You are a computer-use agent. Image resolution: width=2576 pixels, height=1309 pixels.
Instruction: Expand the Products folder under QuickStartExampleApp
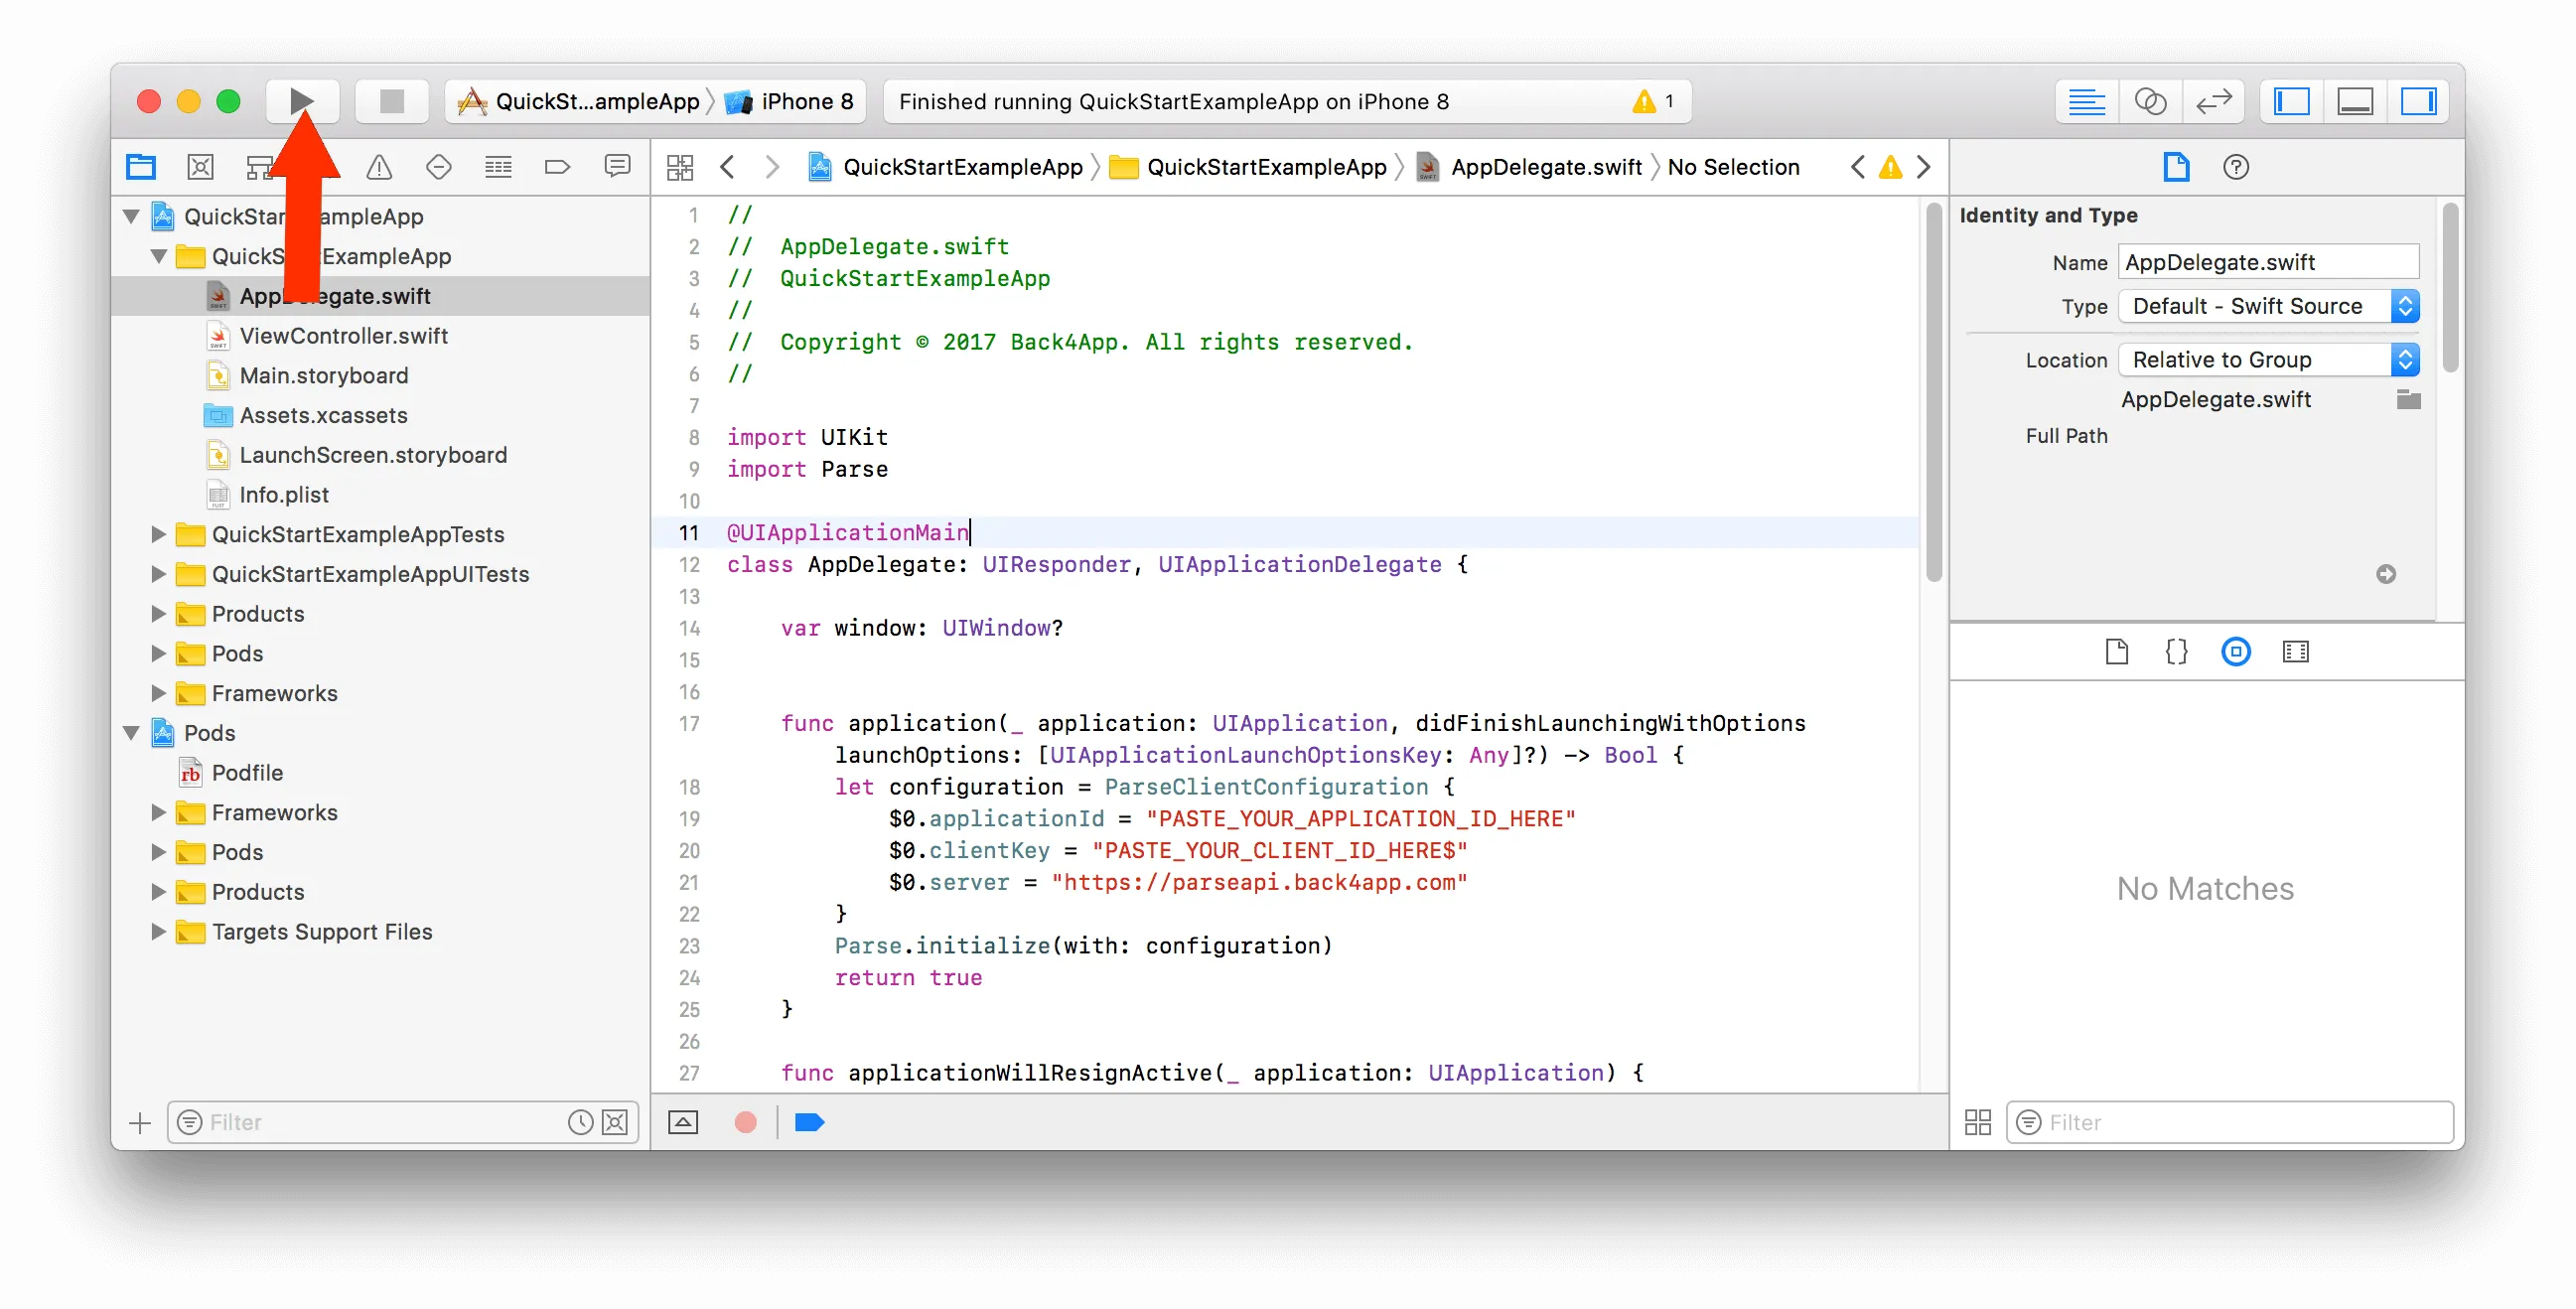tap(159, 614)
